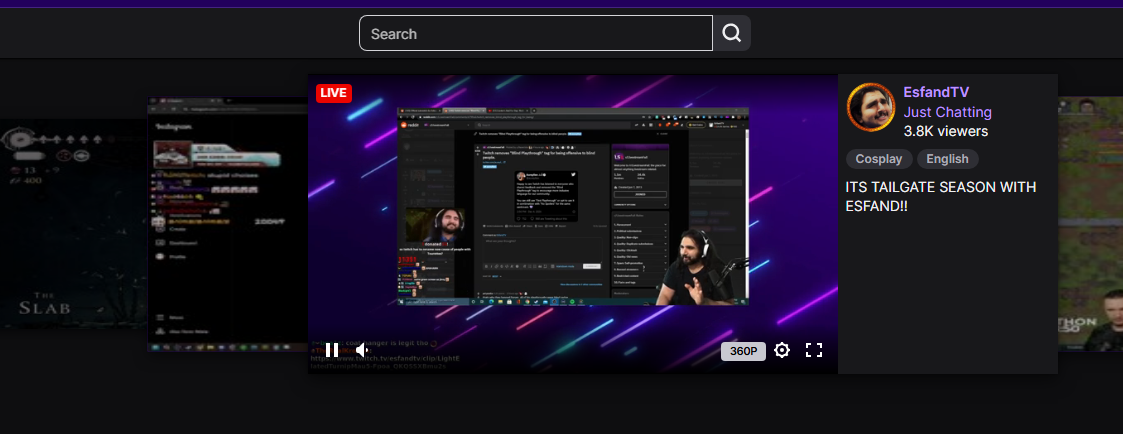Select the English tag
Image resolution: width=1123 pixels, height=434 pixels.
pos(948,159)
